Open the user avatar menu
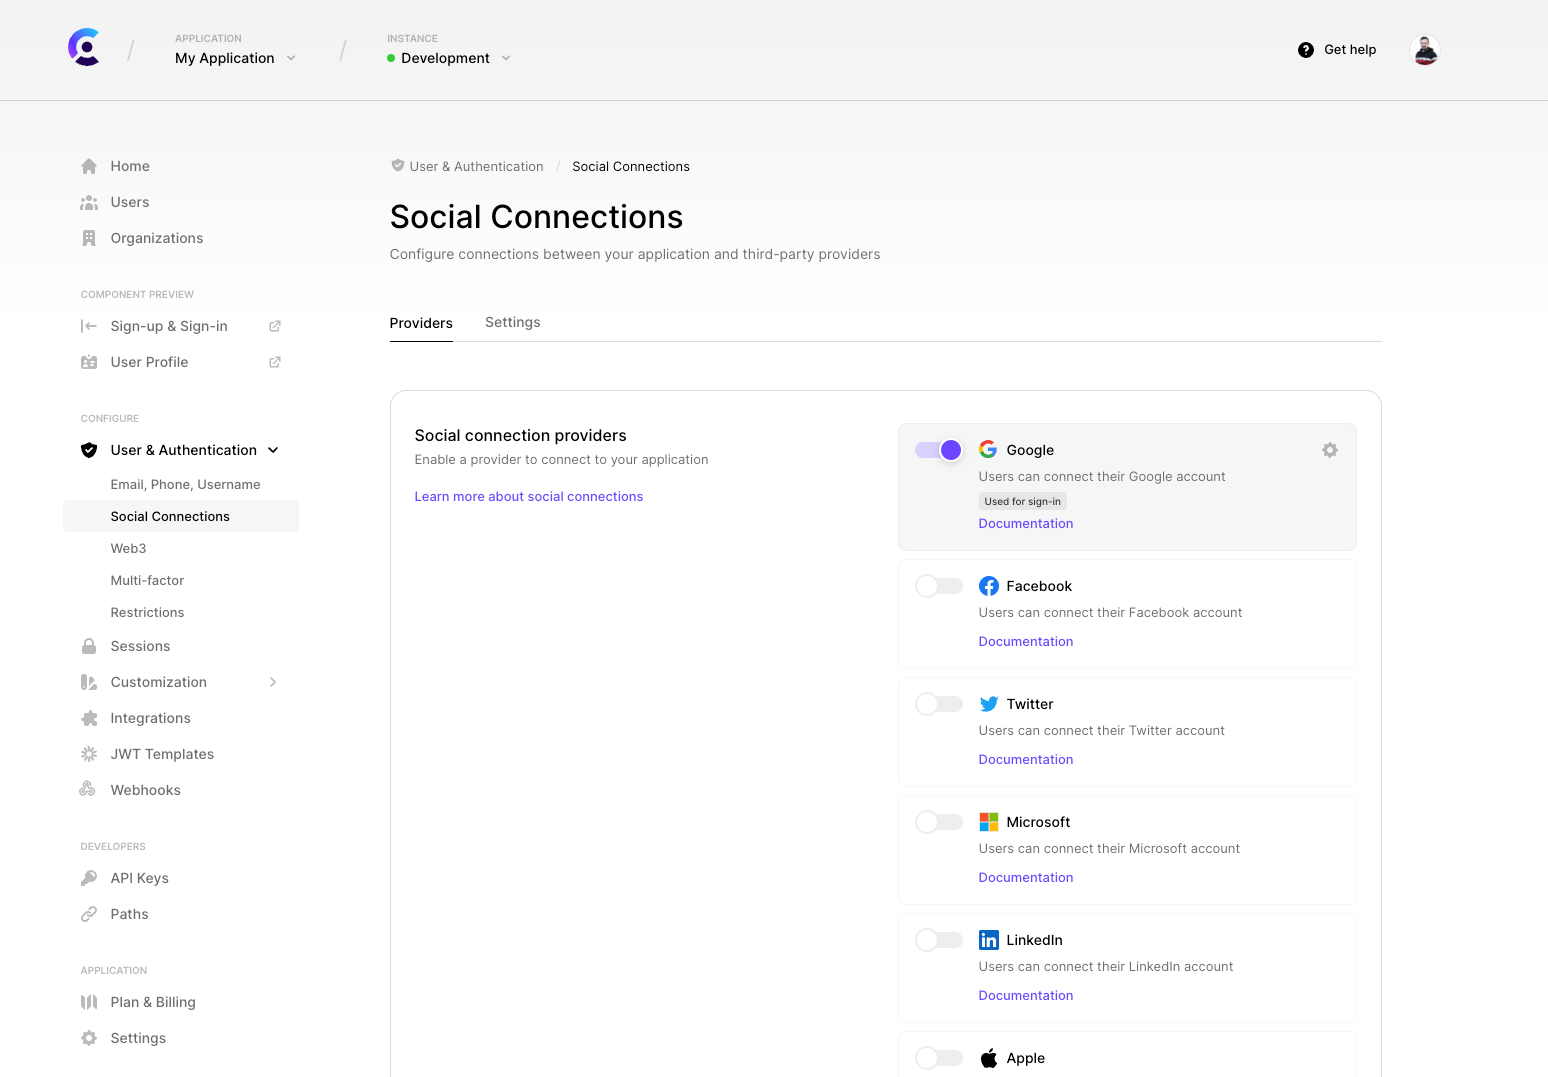The image size is (1548, 1077). (1425, 50)
